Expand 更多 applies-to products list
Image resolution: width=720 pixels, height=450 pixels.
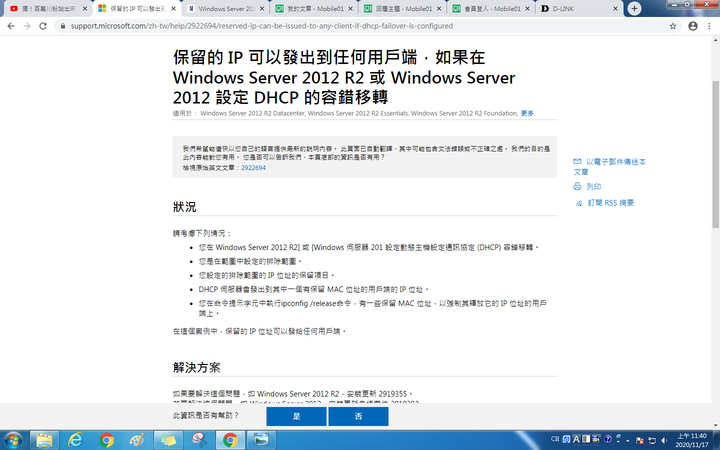(527, 113)
